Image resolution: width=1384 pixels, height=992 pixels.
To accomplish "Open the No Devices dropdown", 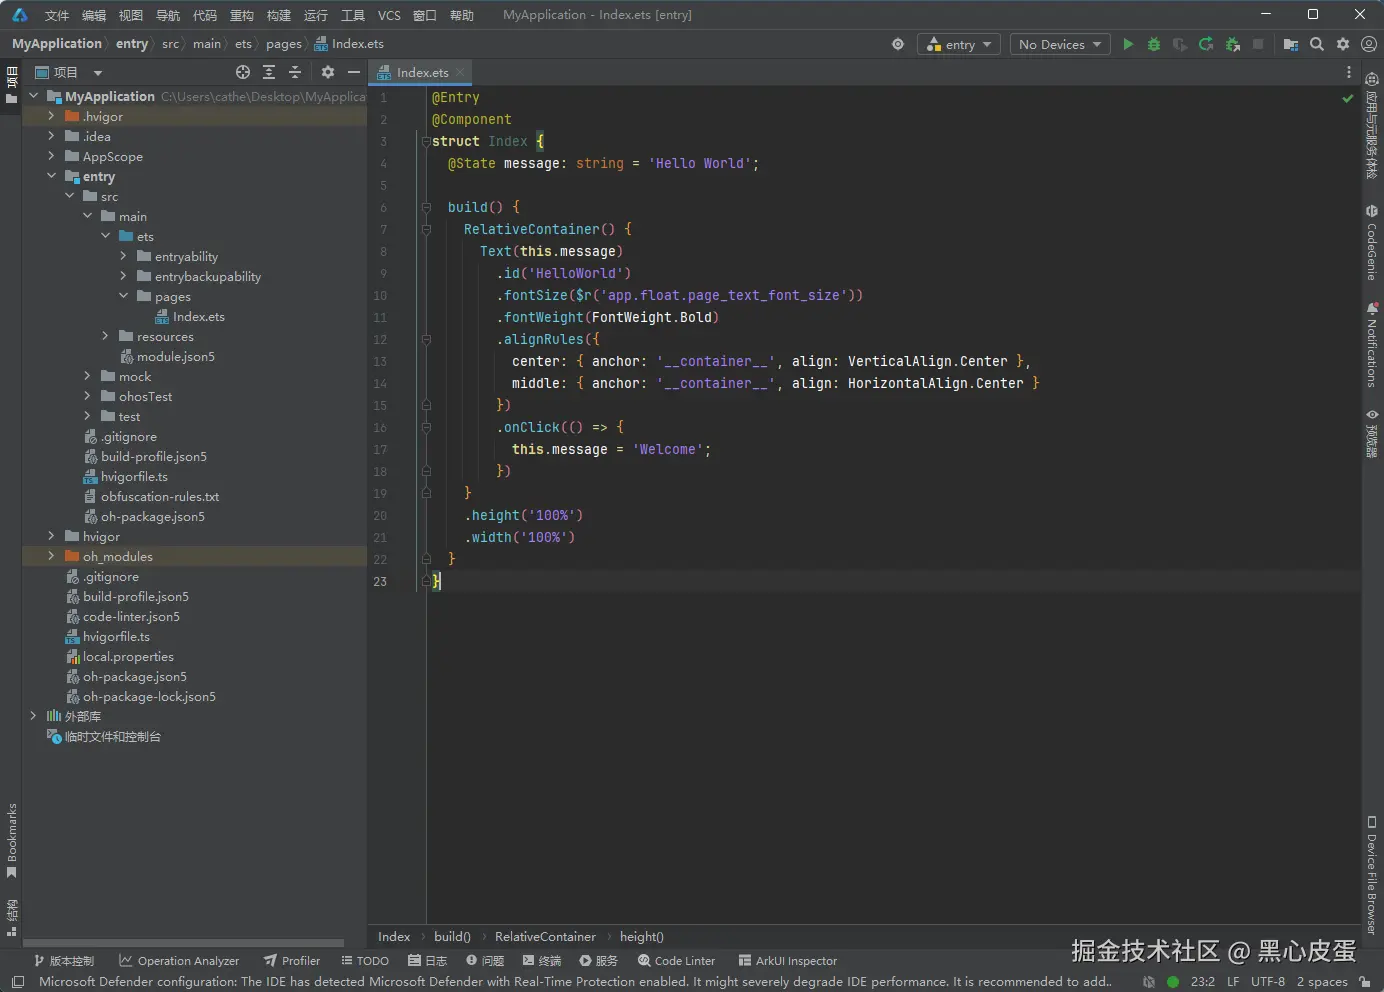I will point(1059,44).
